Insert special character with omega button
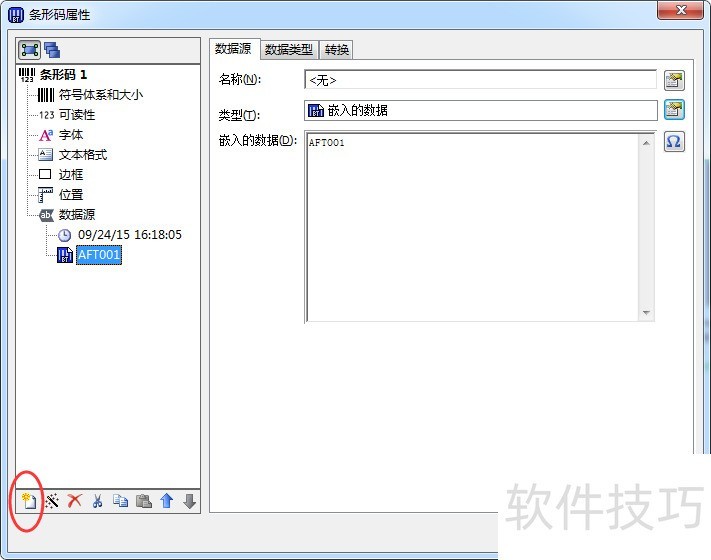The image size is (711, 560). click(x=674, y=142)
